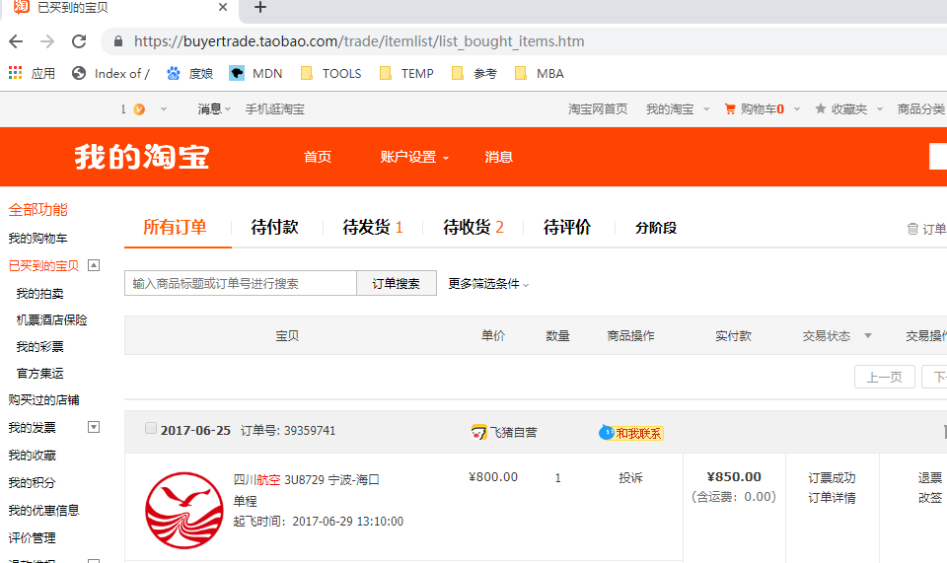
Task: Open the 应用 apps grid bookmark
Action: click(32, 73)
